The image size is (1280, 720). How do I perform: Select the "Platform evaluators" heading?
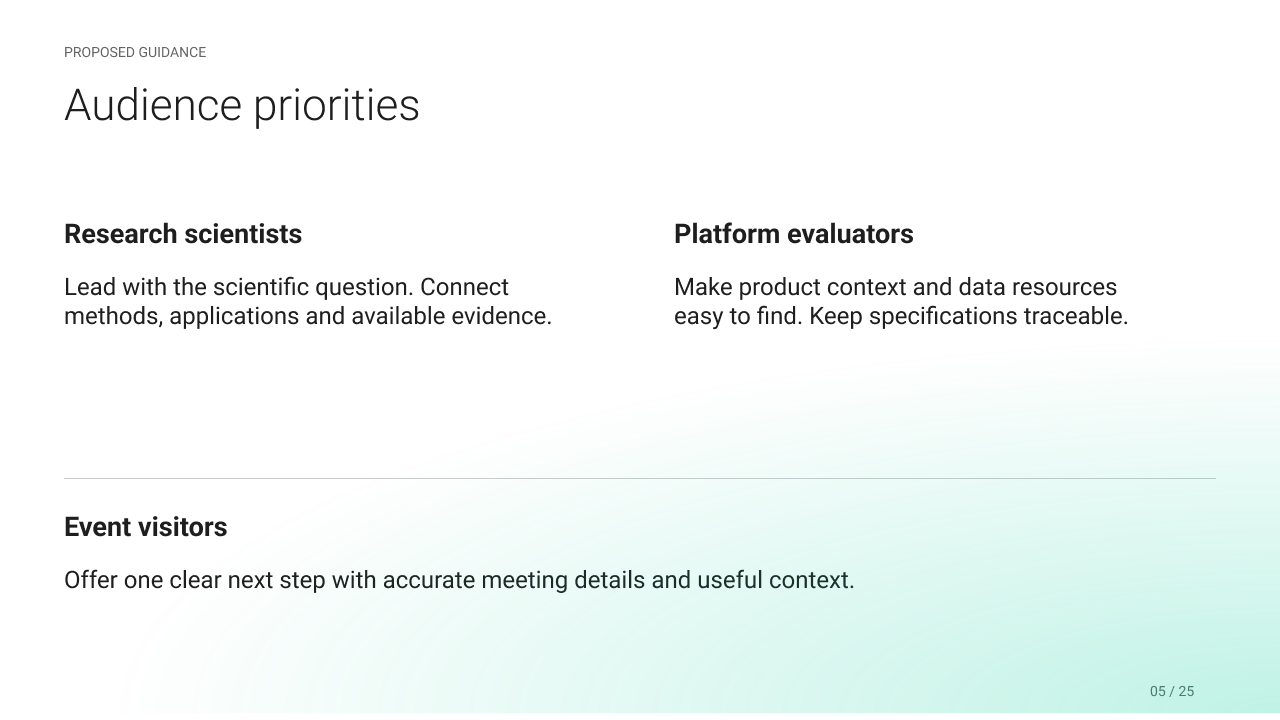click(x=794, y=234)
